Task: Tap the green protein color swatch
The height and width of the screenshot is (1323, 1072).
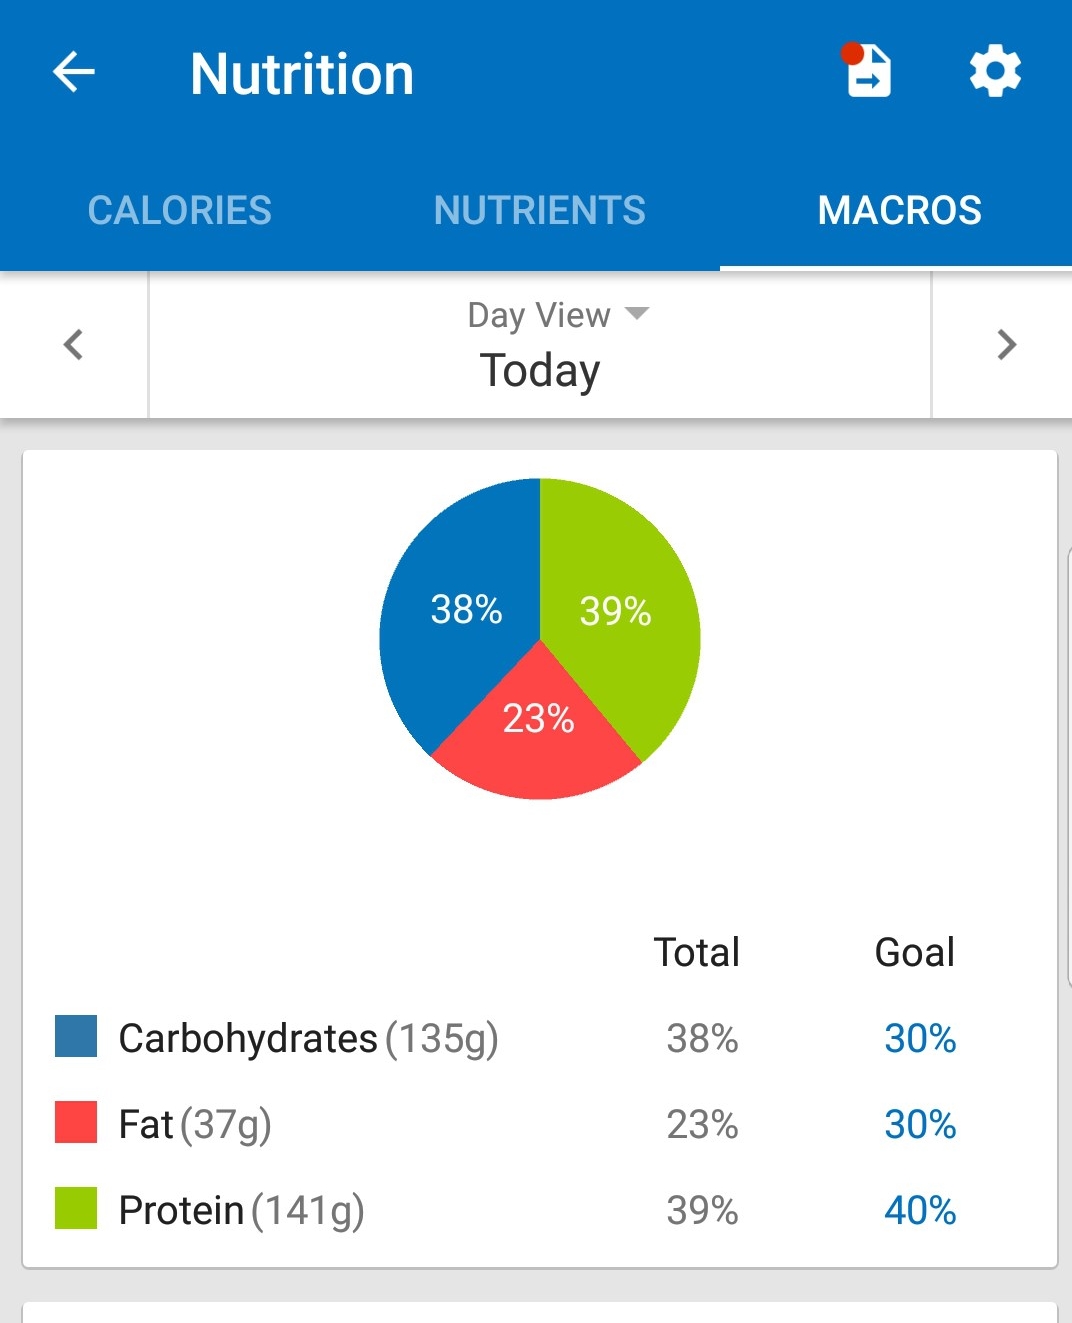Action: [x=76, y=1208]
